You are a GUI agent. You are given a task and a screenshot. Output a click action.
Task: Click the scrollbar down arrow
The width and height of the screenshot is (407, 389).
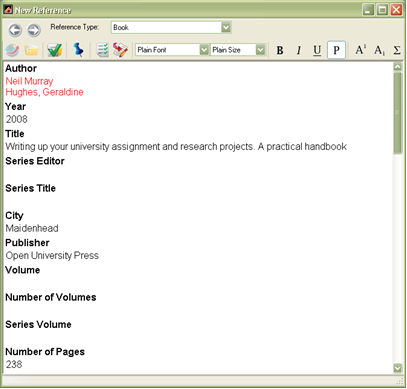[x=397, y=368]
